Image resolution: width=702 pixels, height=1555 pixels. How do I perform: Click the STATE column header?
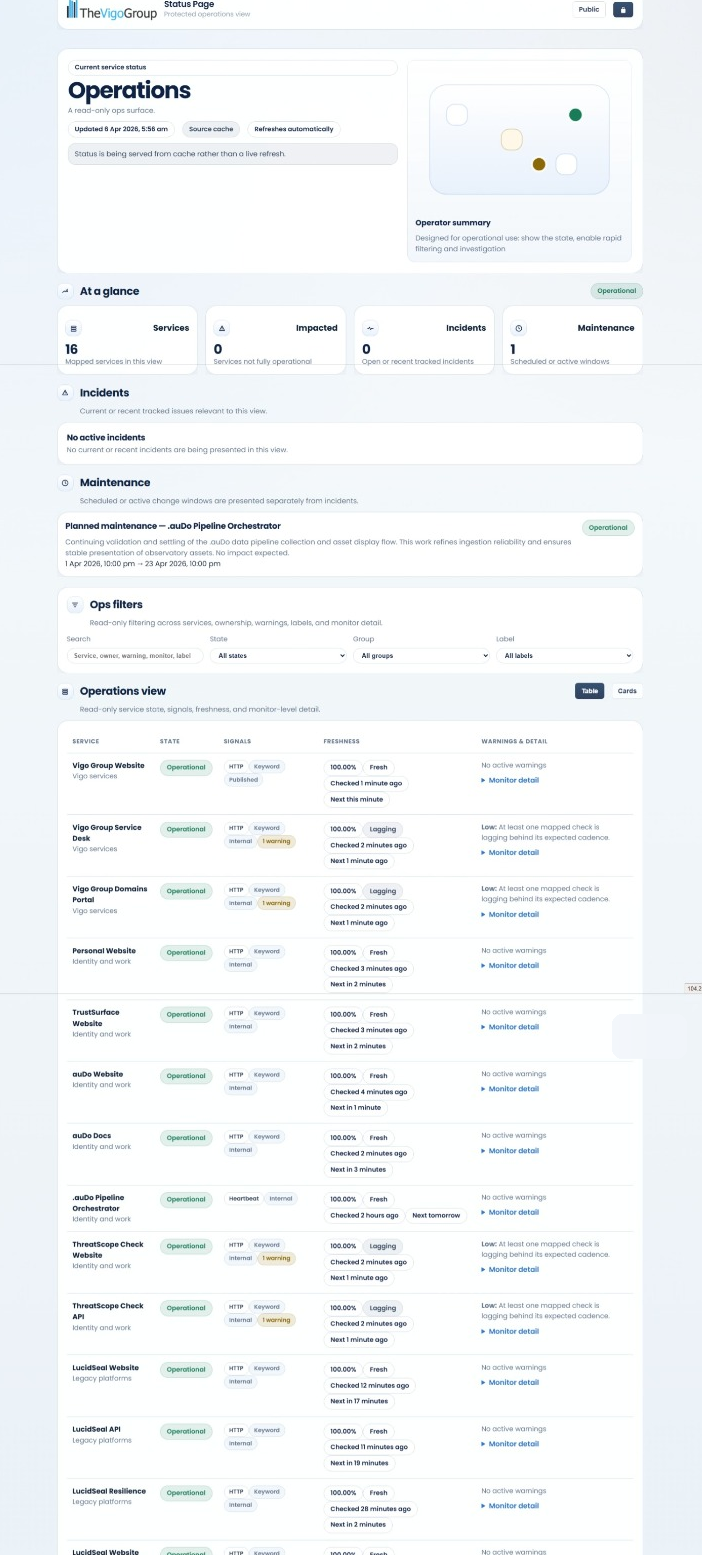[170, 741]
